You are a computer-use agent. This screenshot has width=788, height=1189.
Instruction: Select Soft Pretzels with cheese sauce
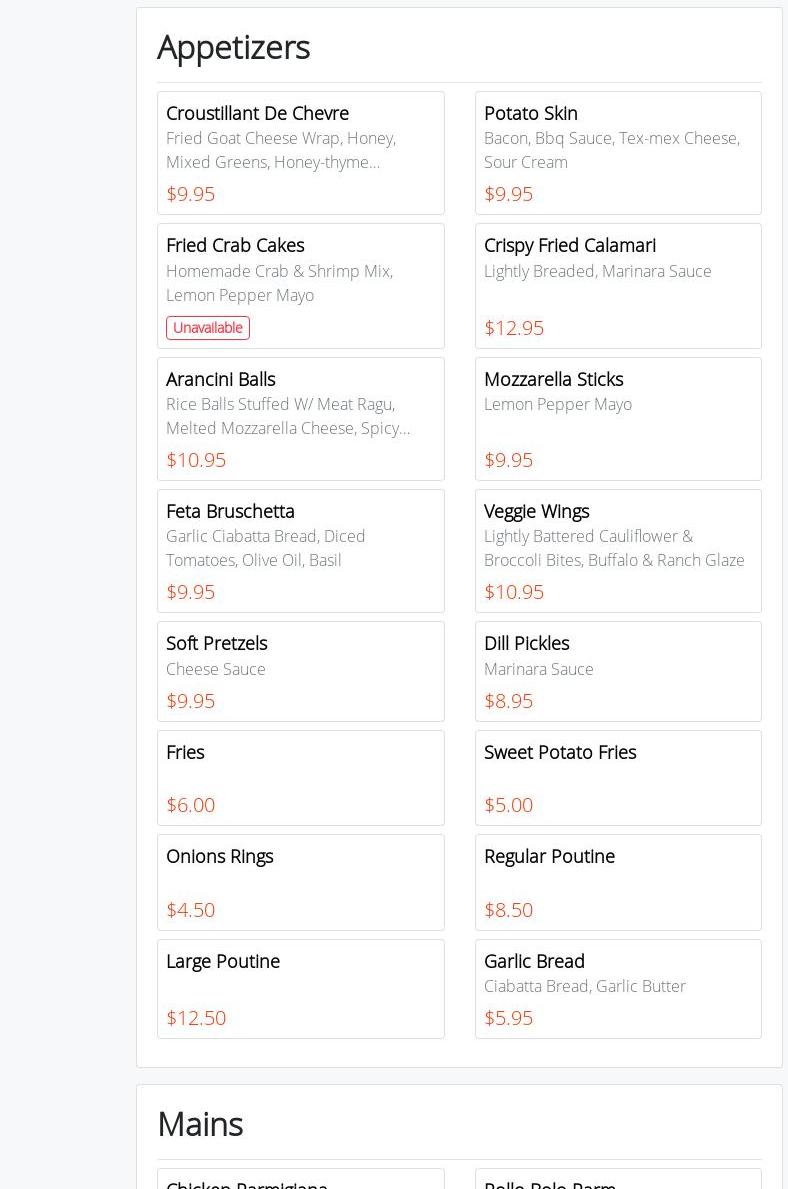tap(300, 671)
